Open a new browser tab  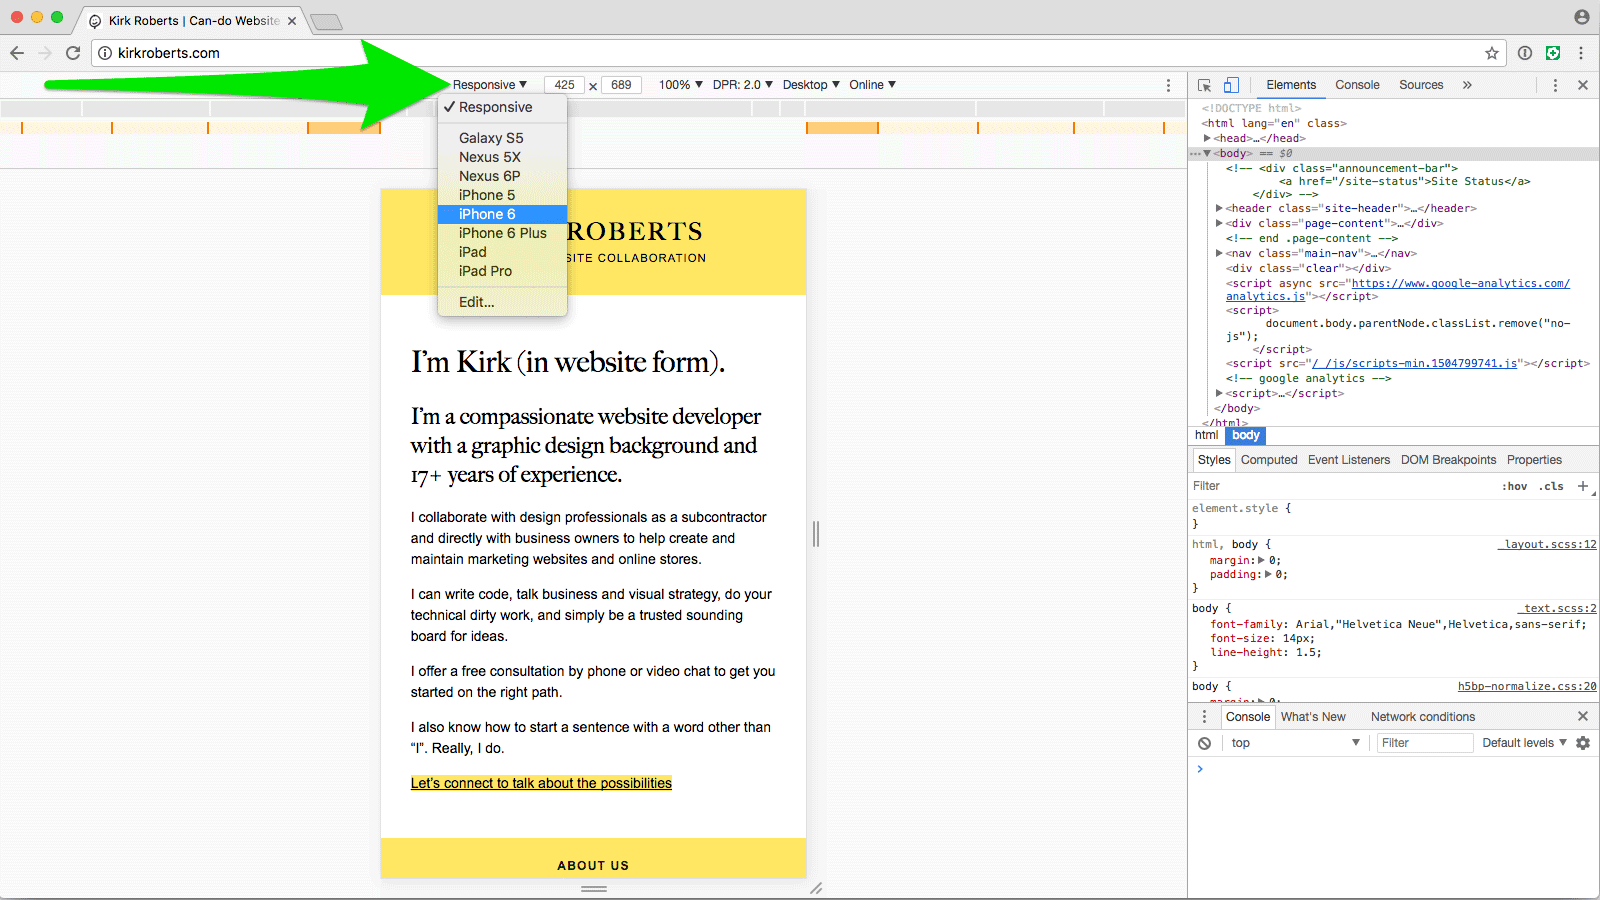pos(326,21)
